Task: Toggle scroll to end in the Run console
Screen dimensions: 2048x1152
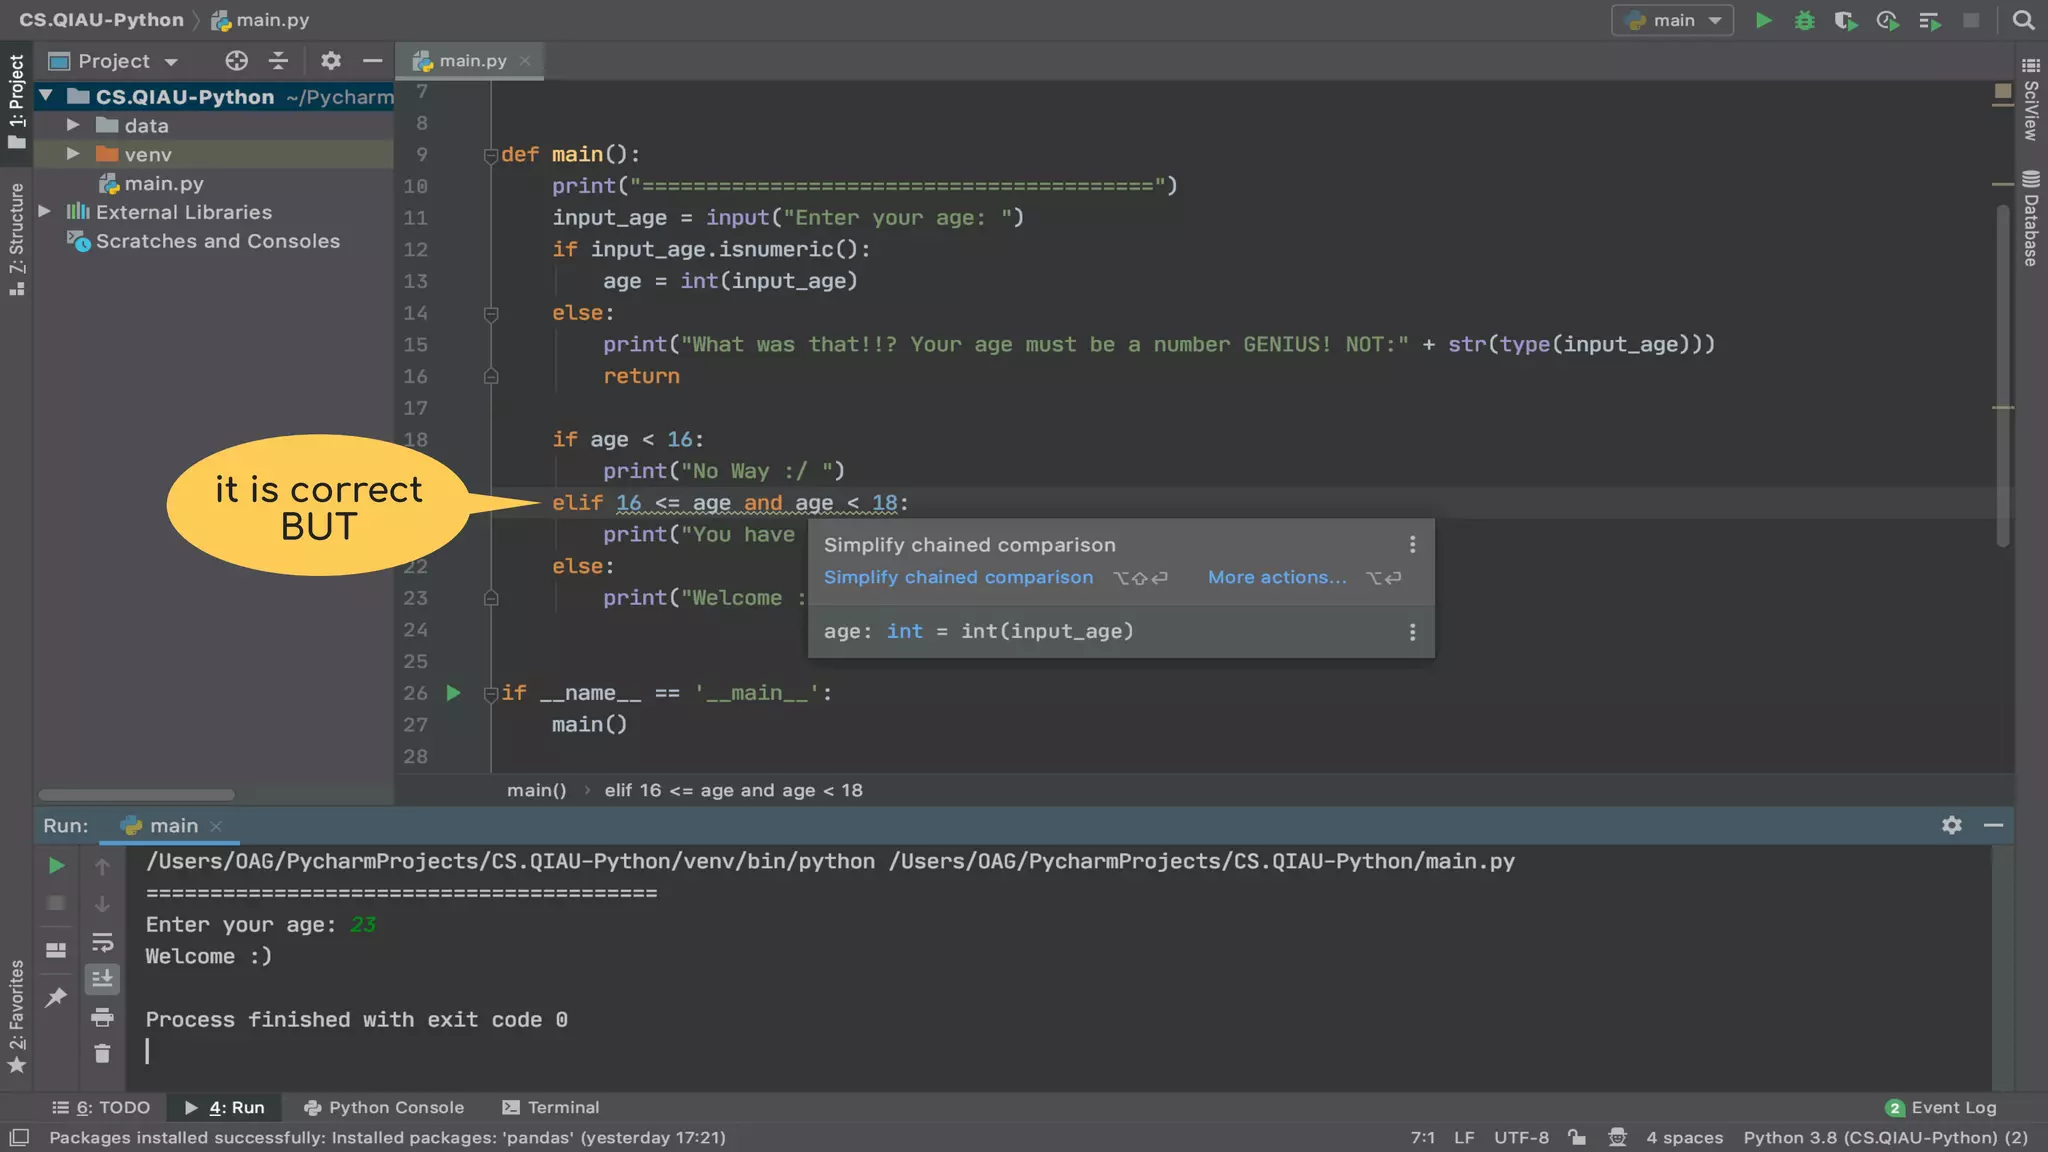Action: (x=102, y=979)
